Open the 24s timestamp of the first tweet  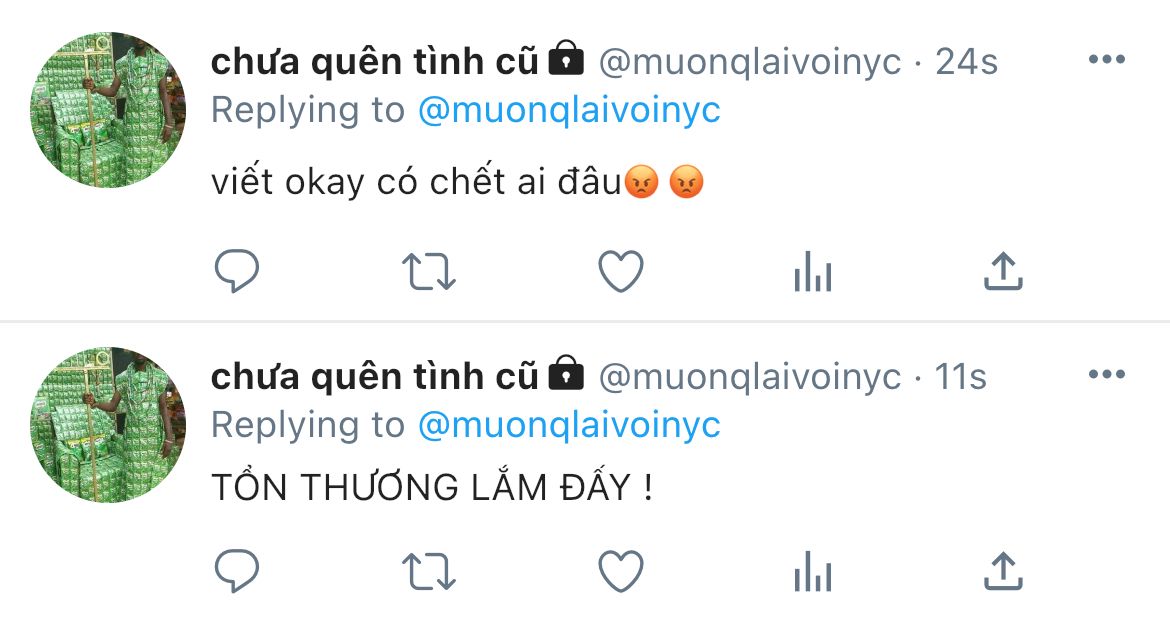tap(966, 62)
